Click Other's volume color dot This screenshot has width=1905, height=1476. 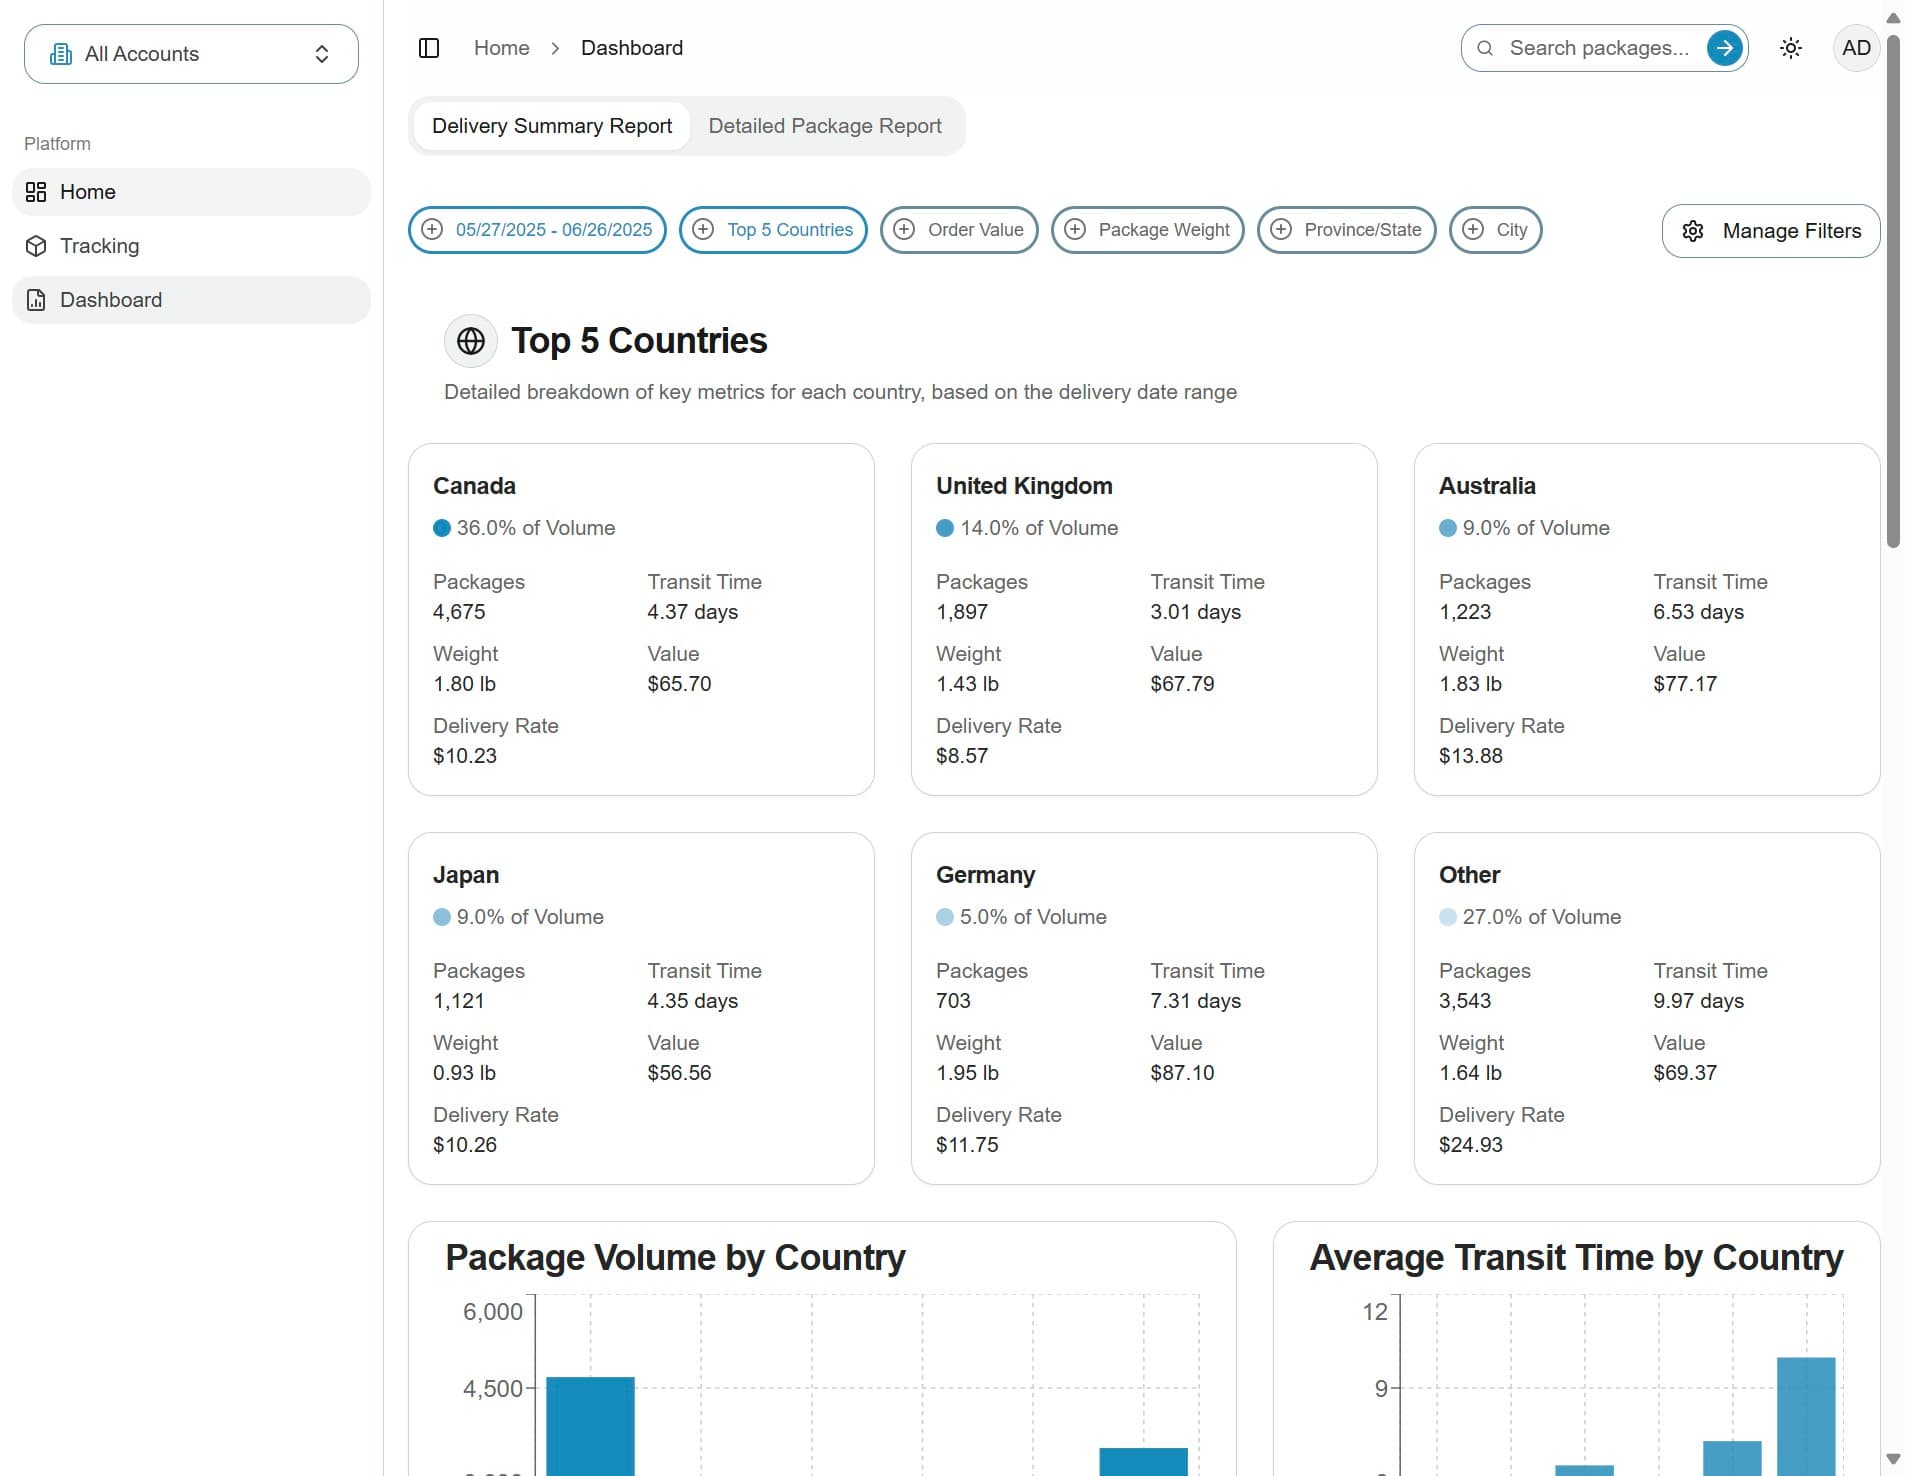pyautogui.click(x=1448, y=917)
